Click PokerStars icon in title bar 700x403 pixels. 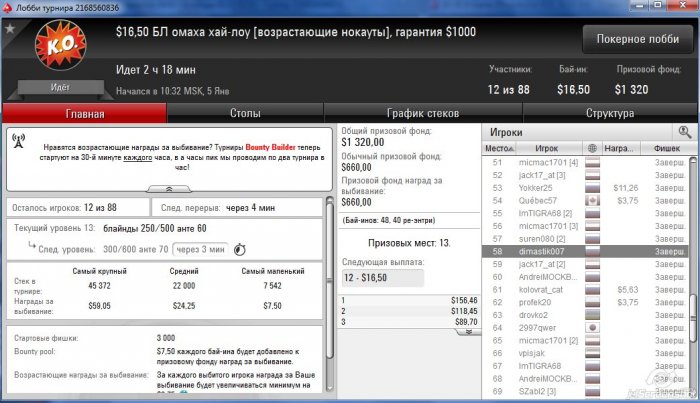[x=7, y=7]
